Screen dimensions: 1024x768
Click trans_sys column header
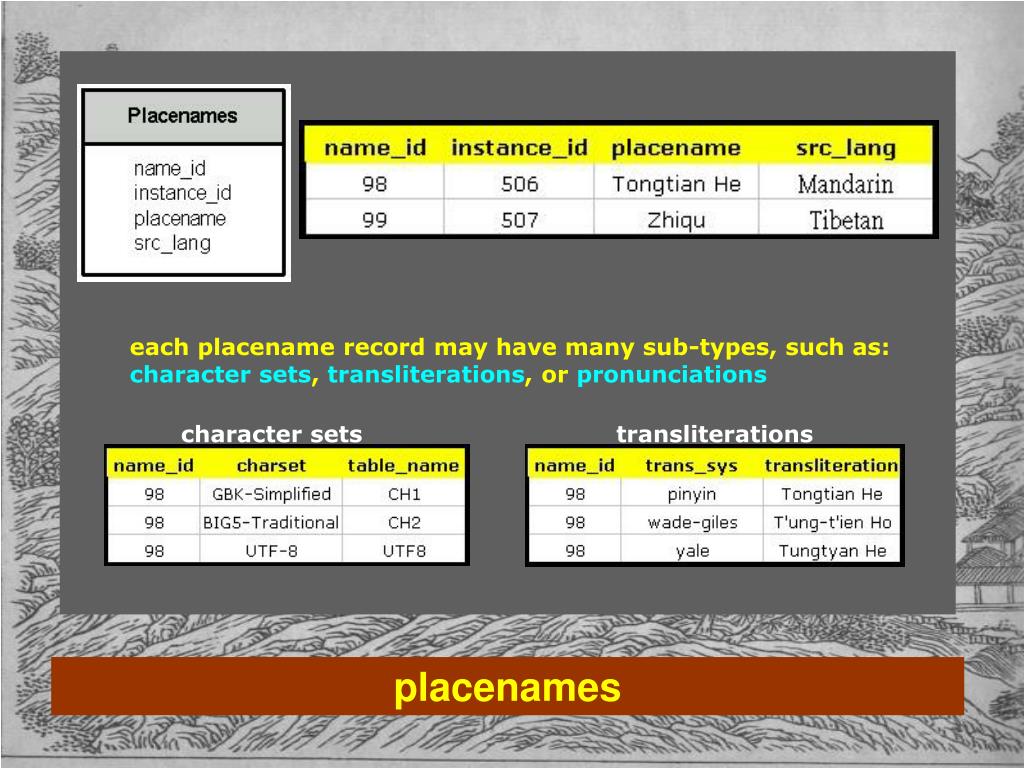[x=692, y=465]
